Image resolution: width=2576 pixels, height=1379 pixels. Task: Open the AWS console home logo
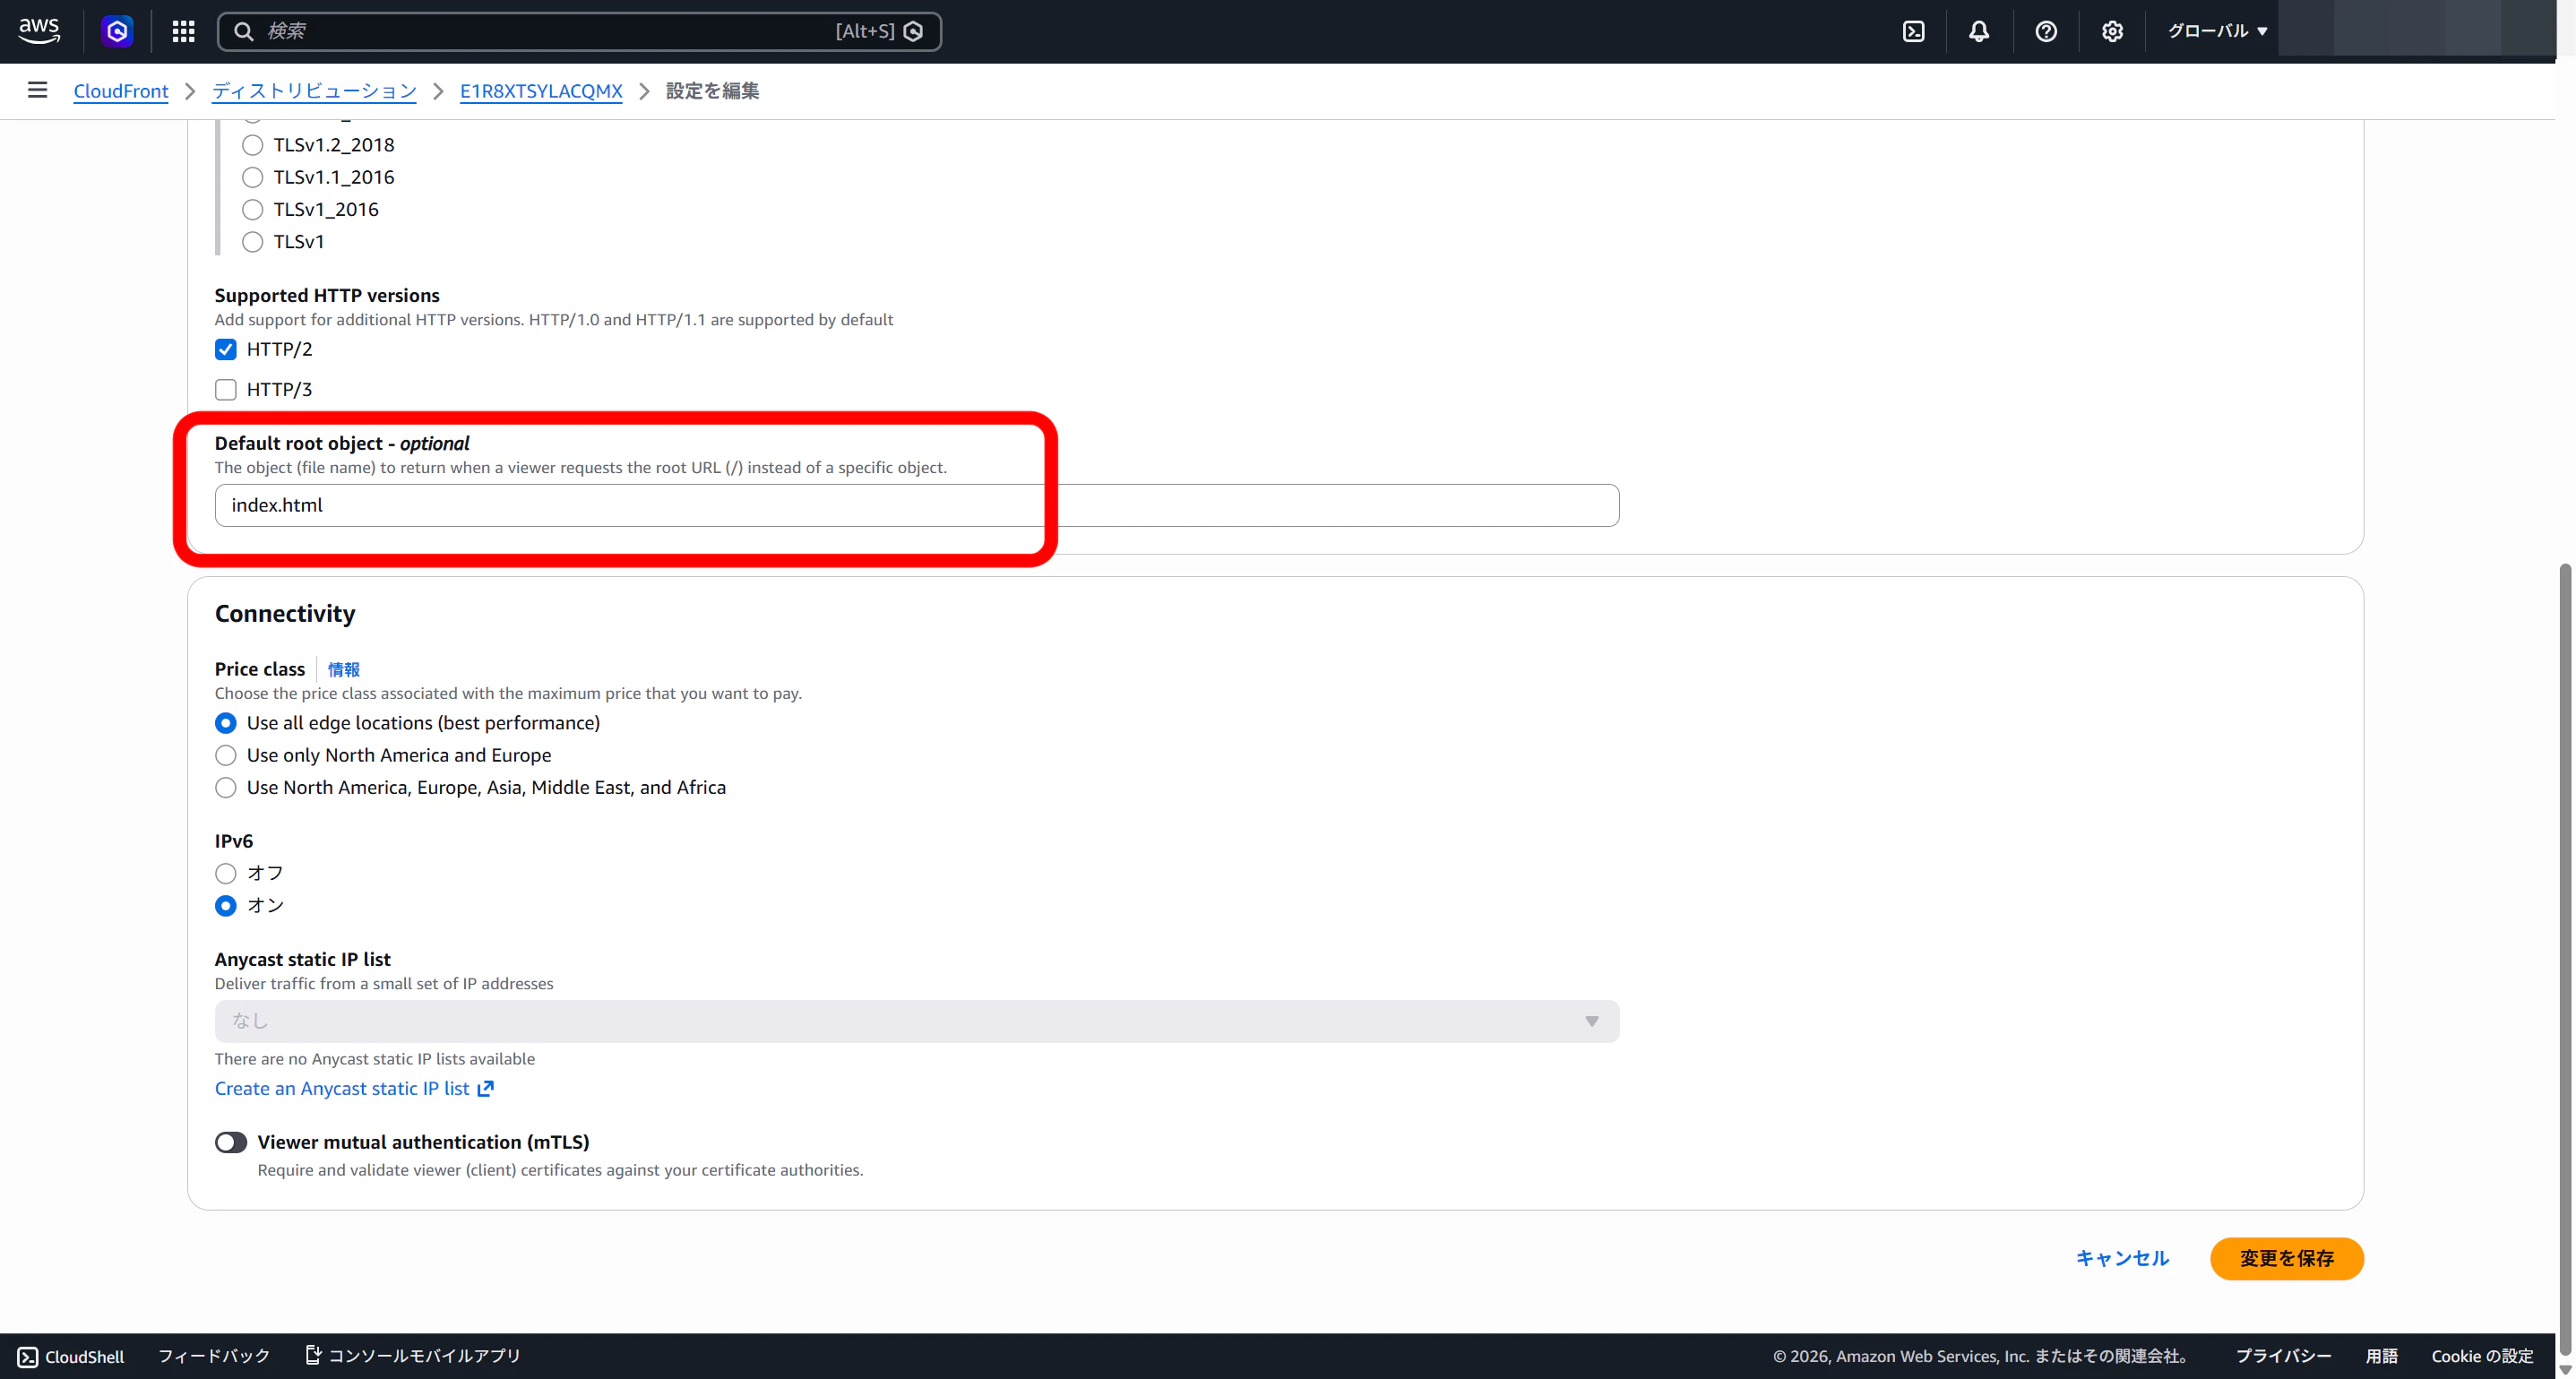[39, 31]
